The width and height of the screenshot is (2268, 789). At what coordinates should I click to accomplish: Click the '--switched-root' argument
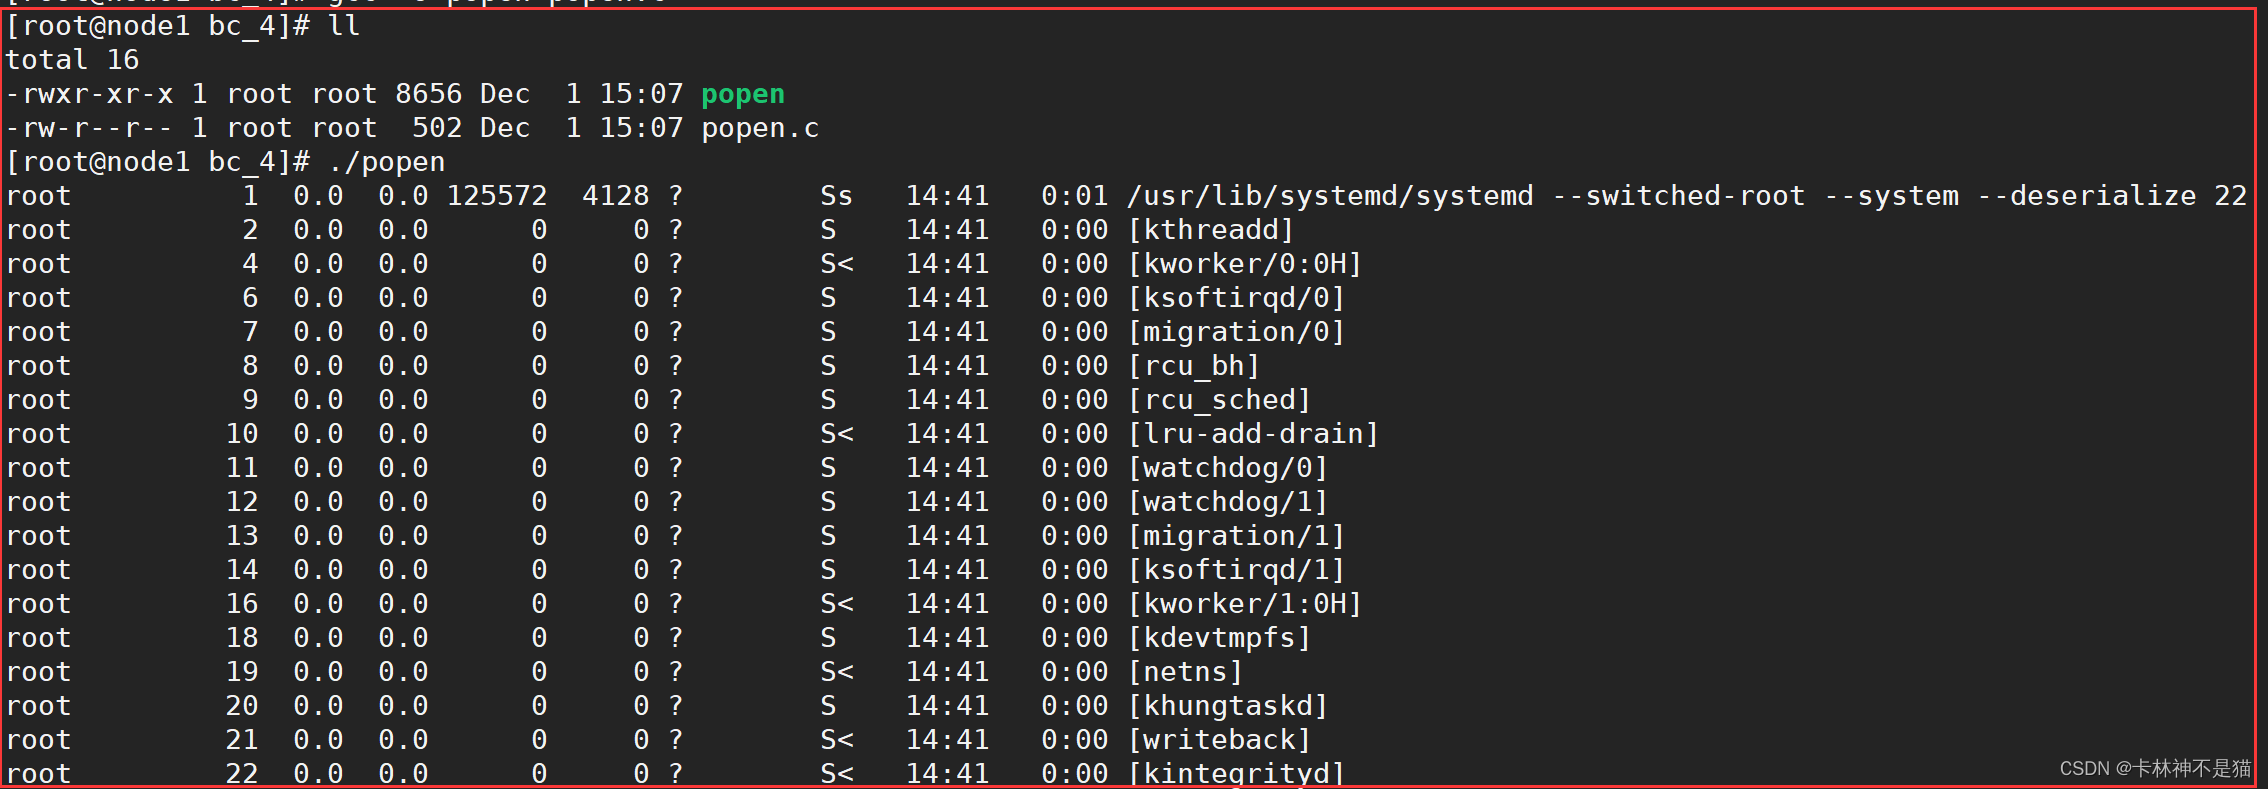[x=1679, y=196]
